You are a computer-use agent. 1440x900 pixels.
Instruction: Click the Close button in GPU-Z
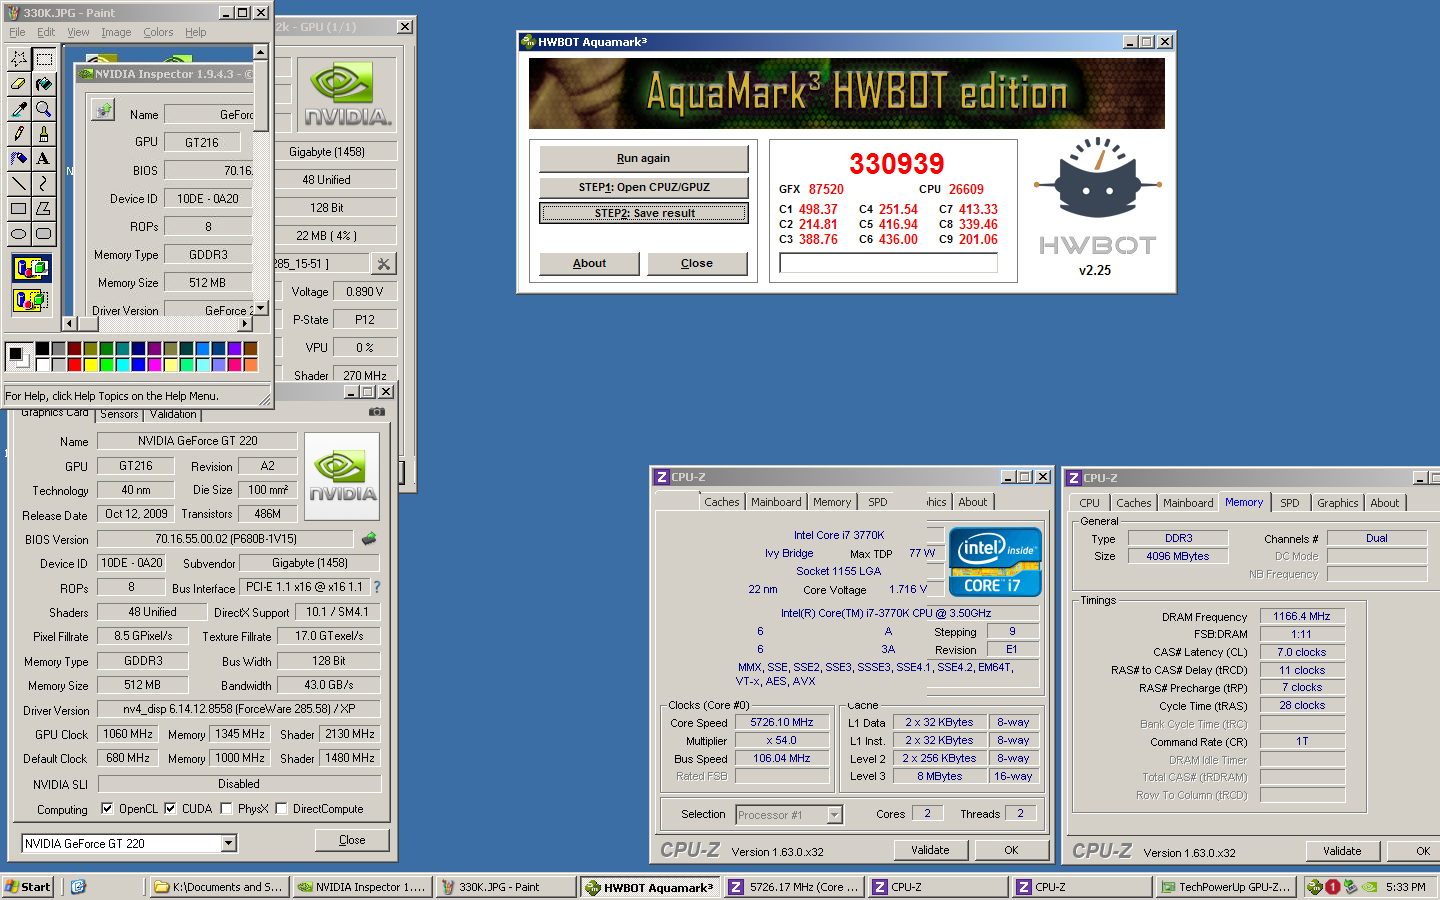[352, 840]
